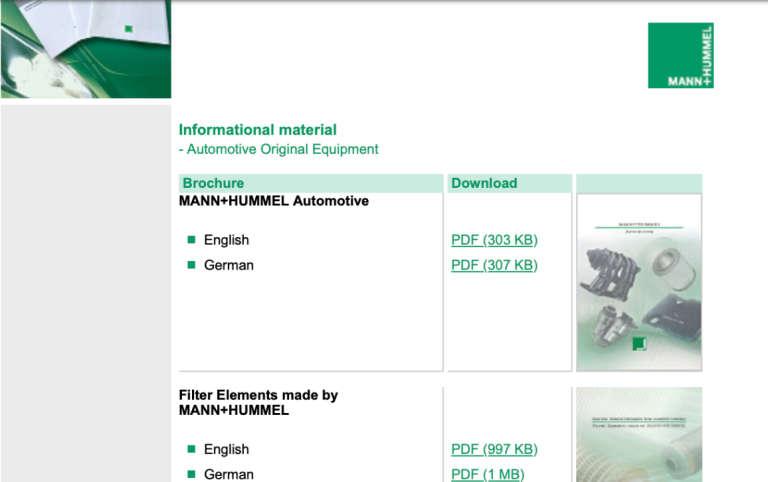Select the 'Automotive Original Equipment' subtitle

click(x=283, y=149)
